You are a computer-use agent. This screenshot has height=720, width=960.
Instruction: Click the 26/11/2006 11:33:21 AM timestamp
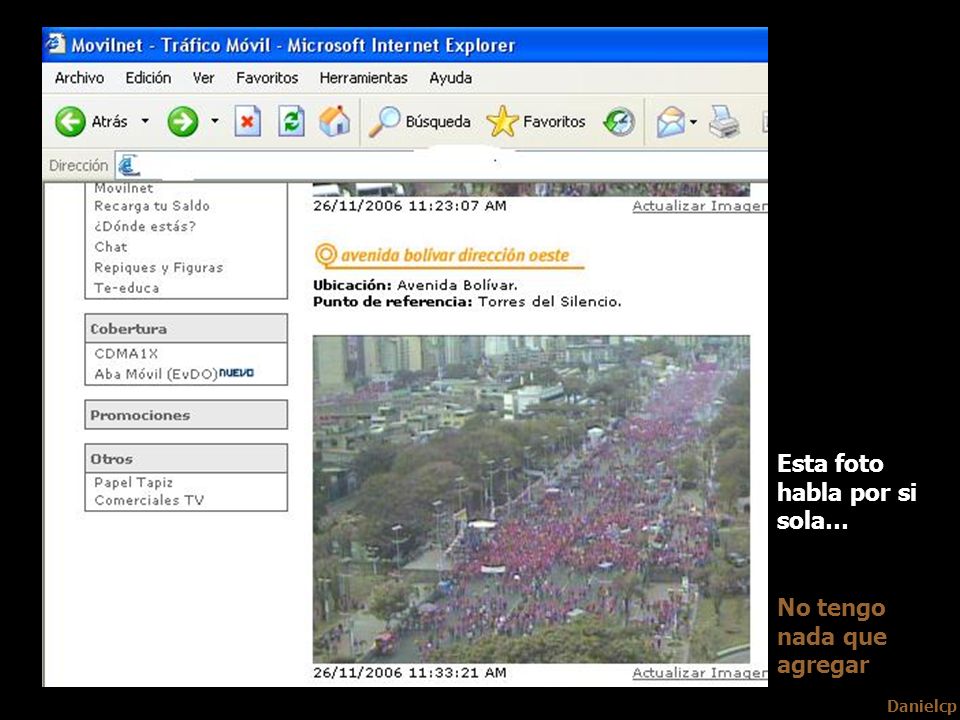pyautogui.click(x=410, y=673)
